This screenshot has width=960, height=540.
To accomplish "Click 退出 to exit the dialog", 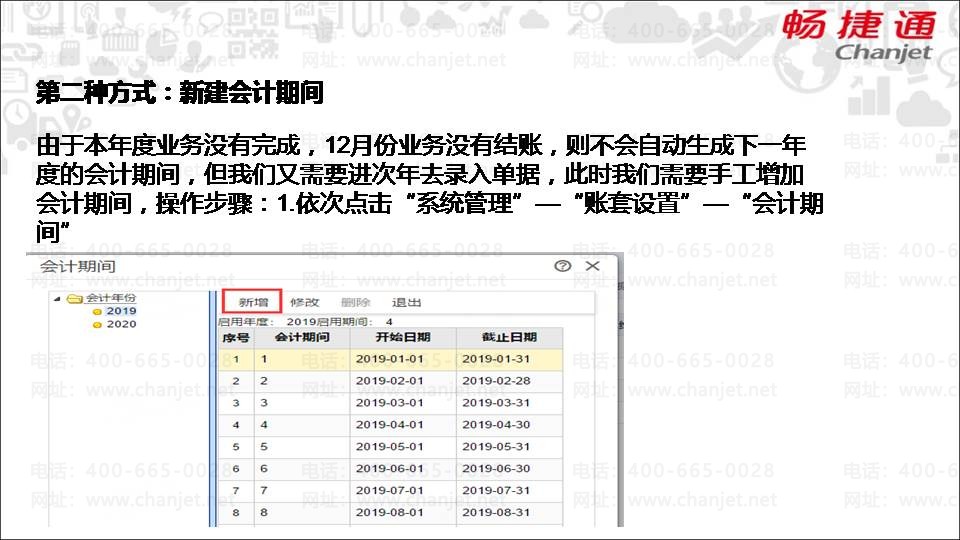I will point(407,302).
